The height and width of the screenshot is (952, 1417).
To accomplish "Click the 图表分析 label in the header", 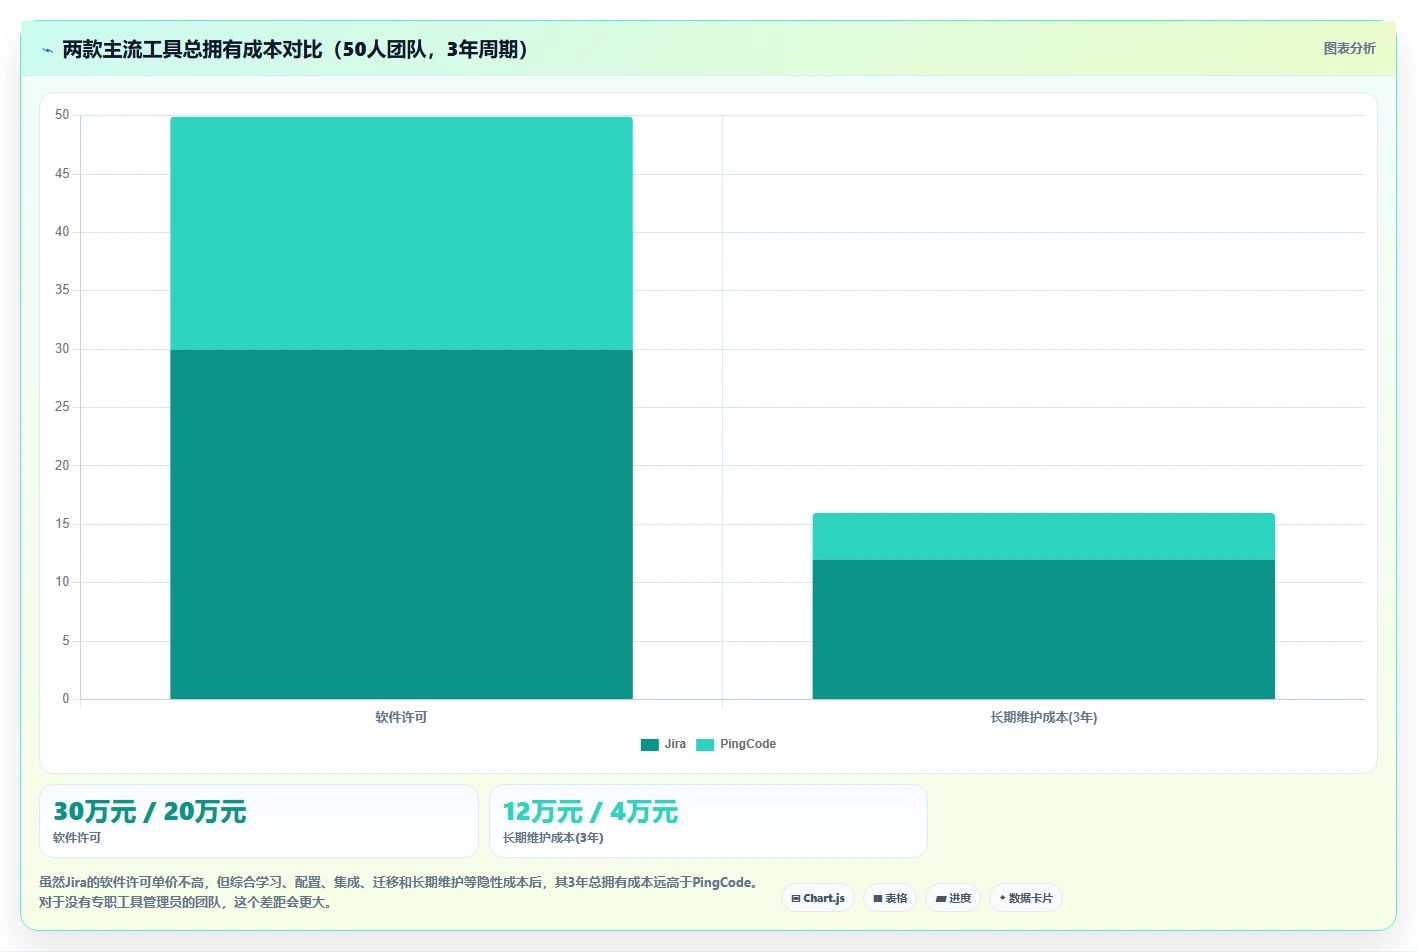I will coord(1349,48).
